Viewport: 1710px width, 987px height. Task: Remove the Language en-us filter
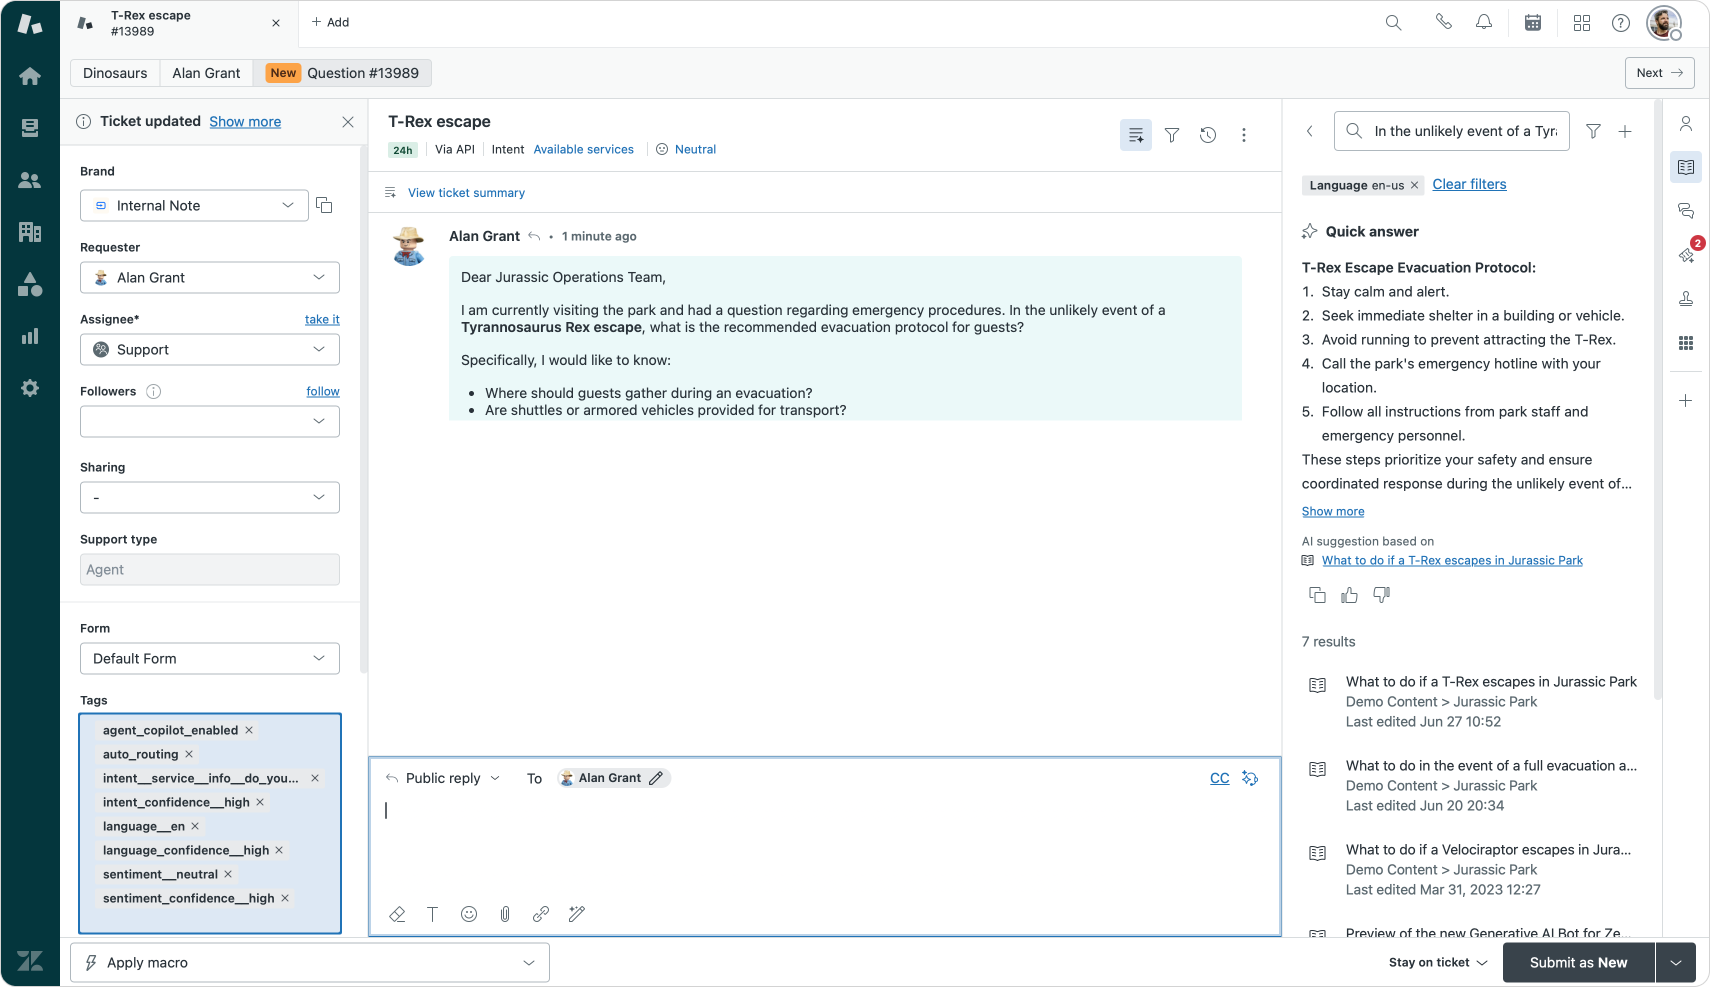pyautogui.click(x=1414, y=186)
